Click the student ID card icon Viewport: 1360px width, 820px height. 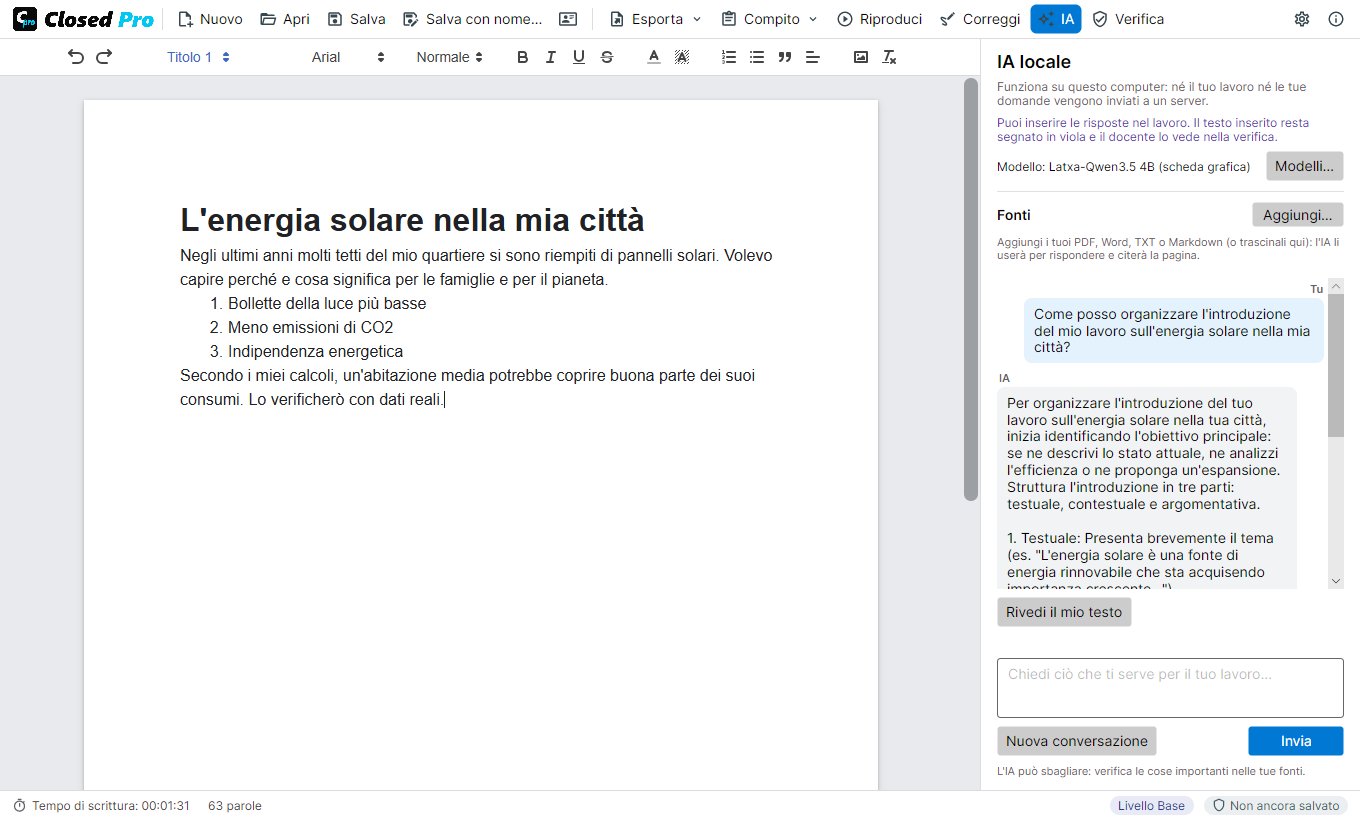point(568,19)
